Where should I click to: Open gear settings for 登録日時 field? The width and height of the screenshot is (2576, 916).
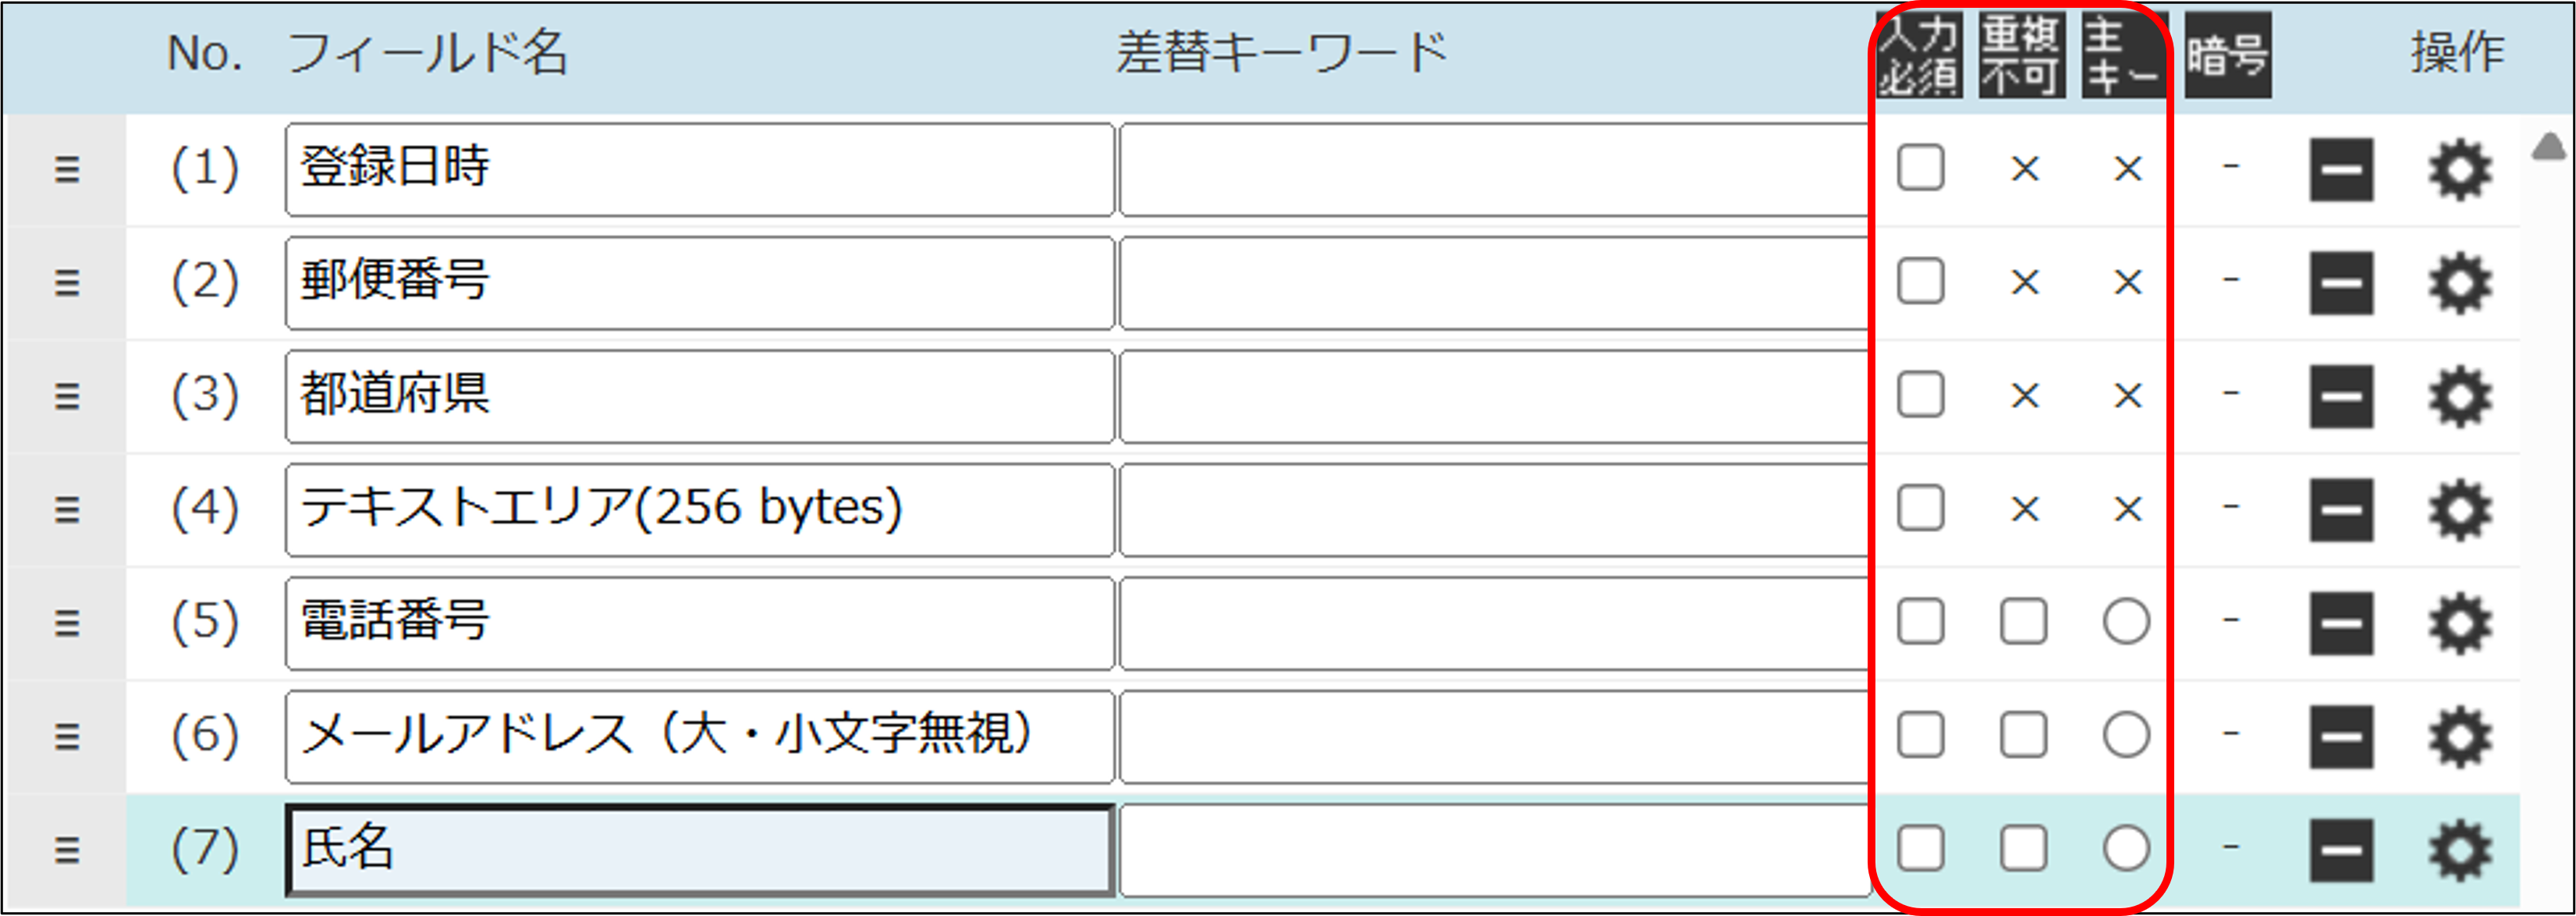pyautogui.click(x=2459, y=169)
